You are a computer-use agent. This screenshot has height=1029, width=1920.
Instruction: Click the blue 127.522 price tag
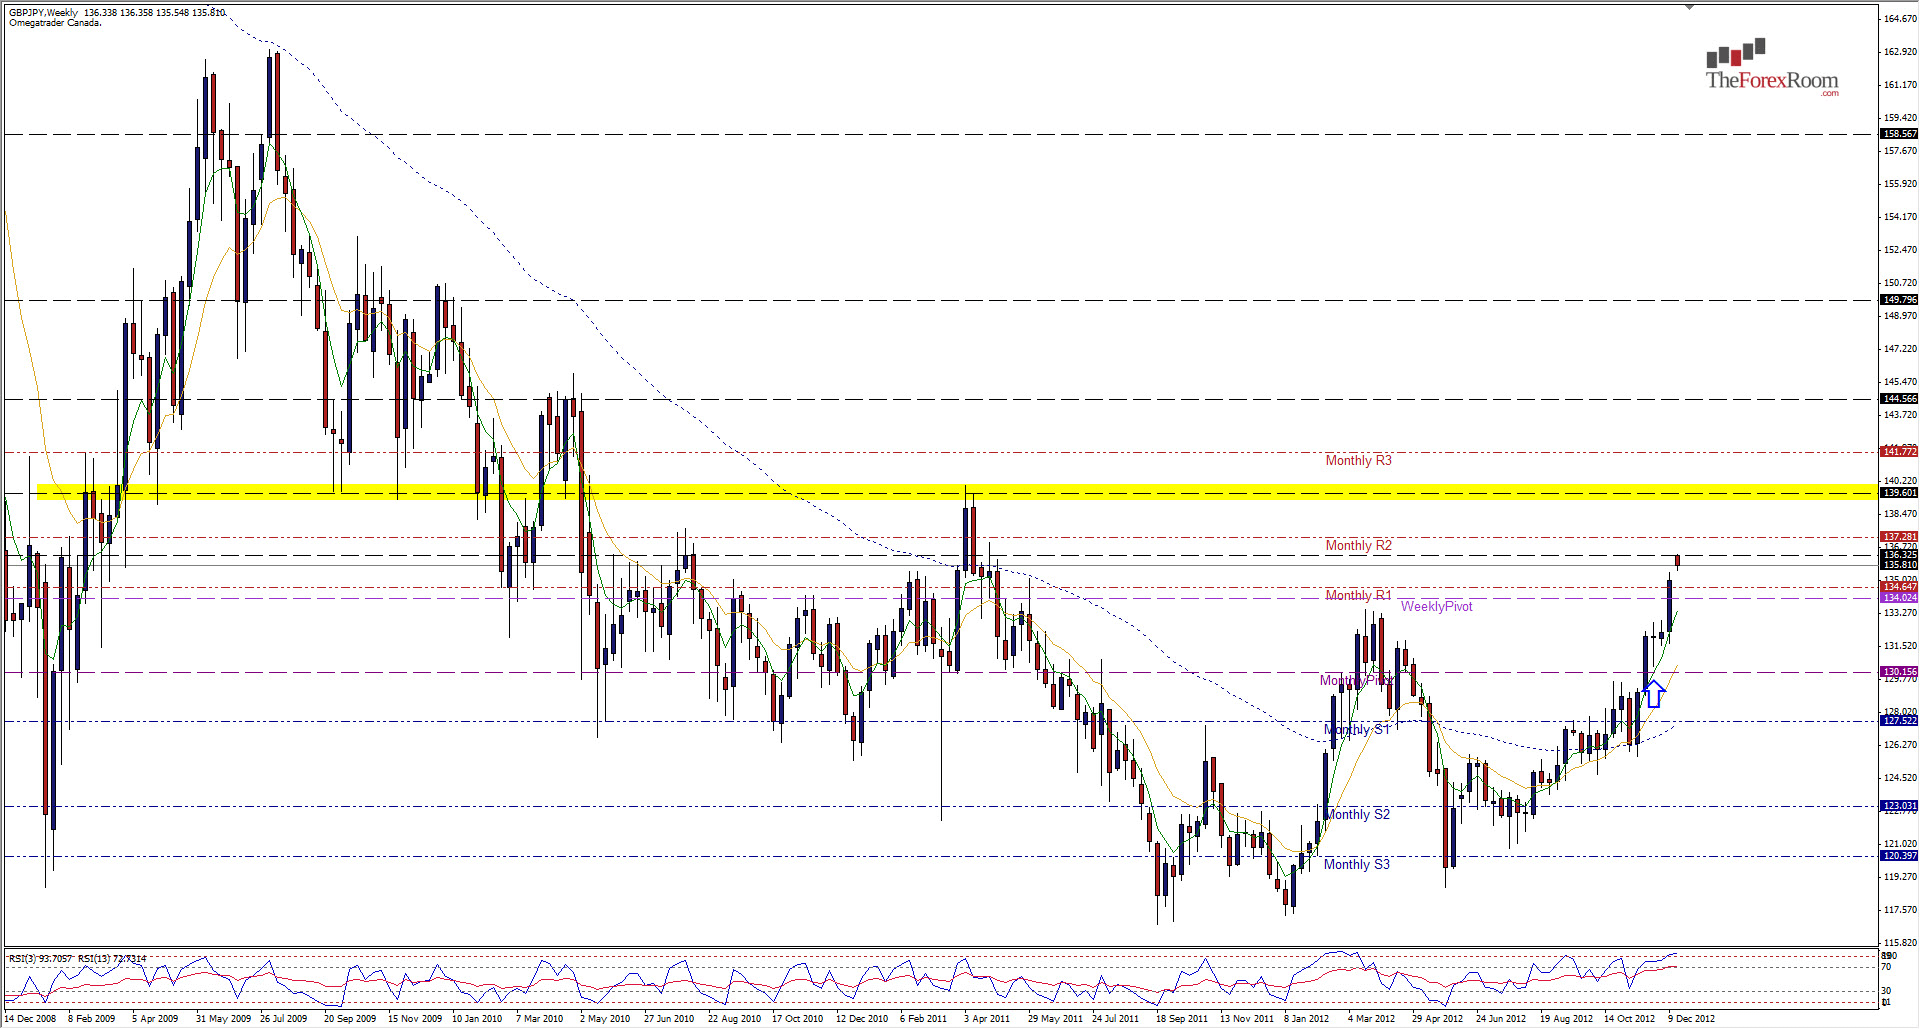[x=1899, y=721]
